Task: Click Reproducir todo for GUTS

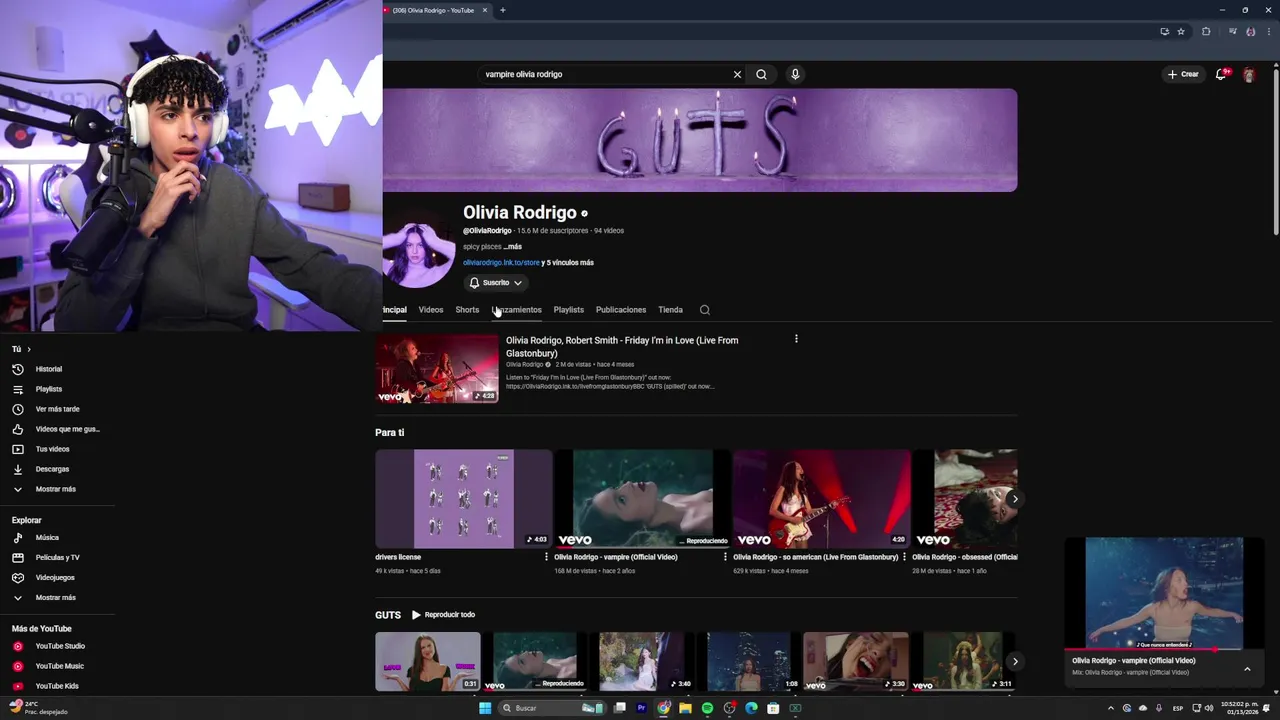Action: pyautogui.click(x=443, y=615)
